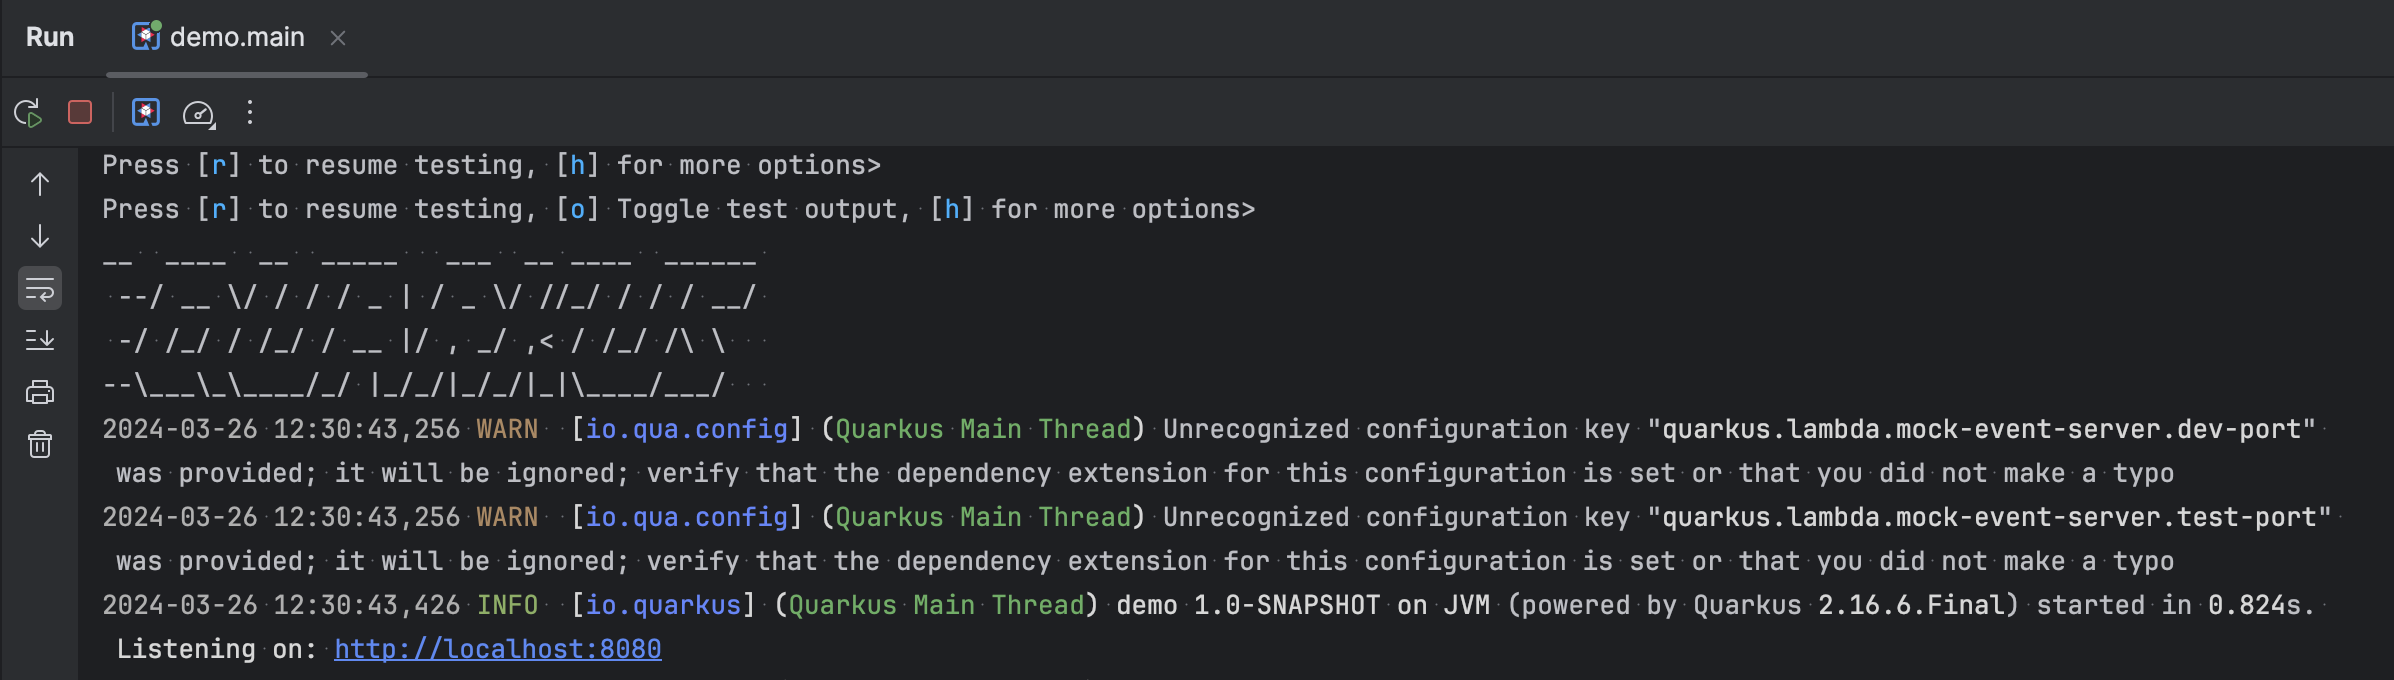
Task: Close the demo.main run tab
Action: tap(338, 39)
